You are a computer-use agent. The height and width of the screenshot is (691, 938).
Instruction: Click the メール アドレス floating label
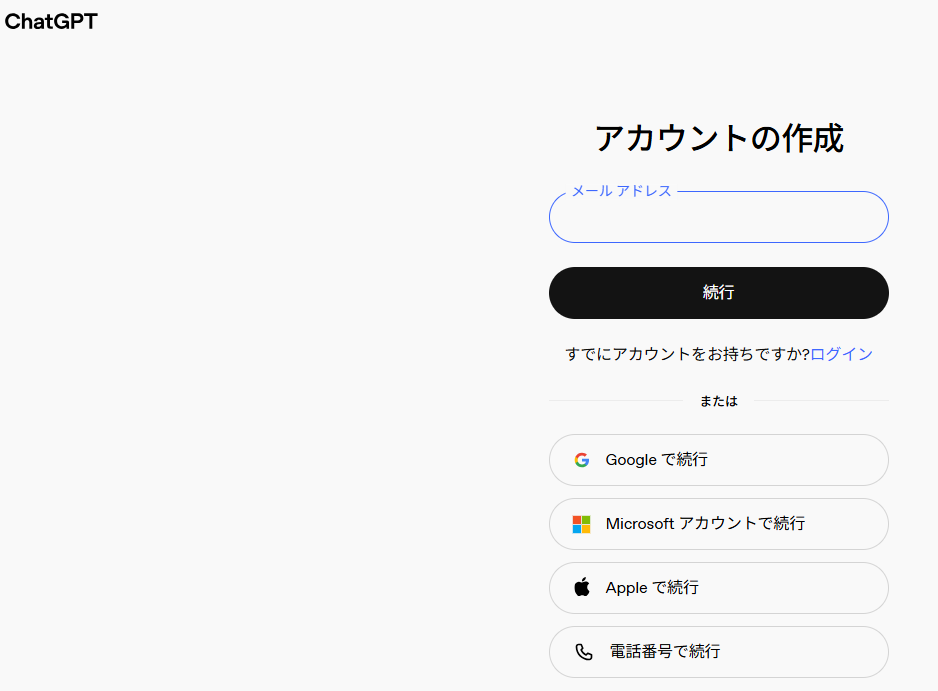pos(622,190)
